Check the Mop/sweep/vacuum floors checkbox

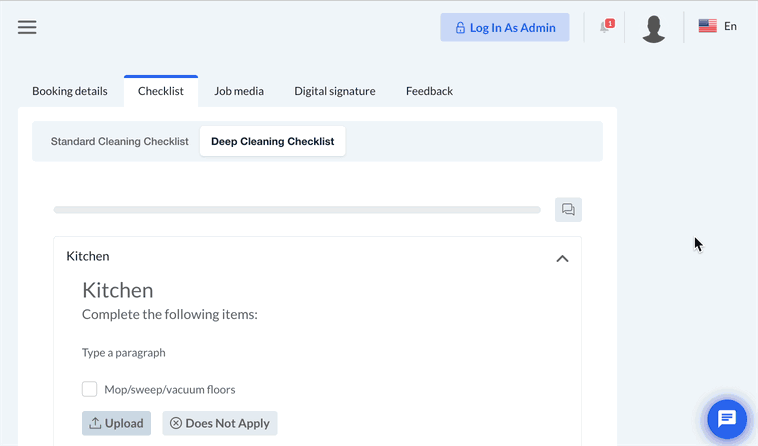click(90, 389)
